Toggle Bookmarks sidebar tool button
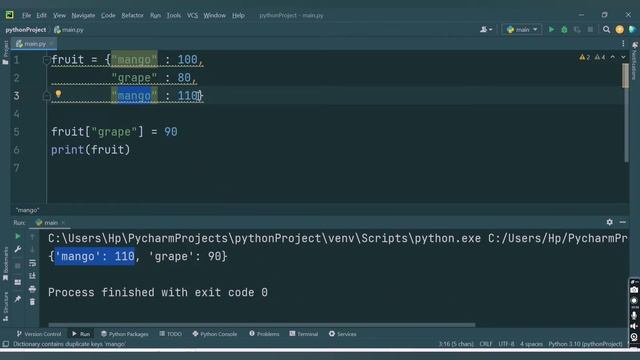The image size is (640, 360). tap(5, 264)
